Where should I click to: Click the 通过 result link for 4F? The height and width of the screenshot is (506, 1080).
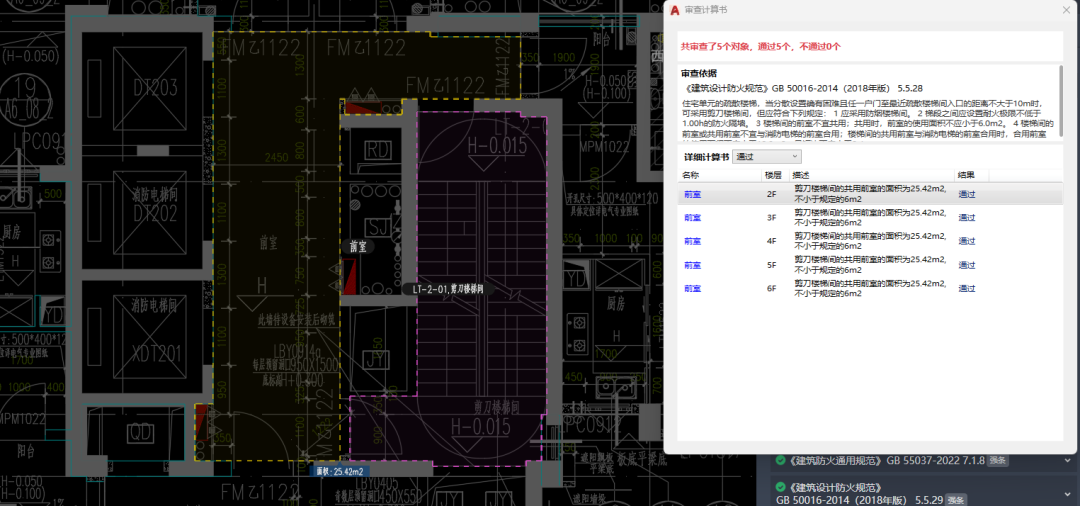click(967, 241)
